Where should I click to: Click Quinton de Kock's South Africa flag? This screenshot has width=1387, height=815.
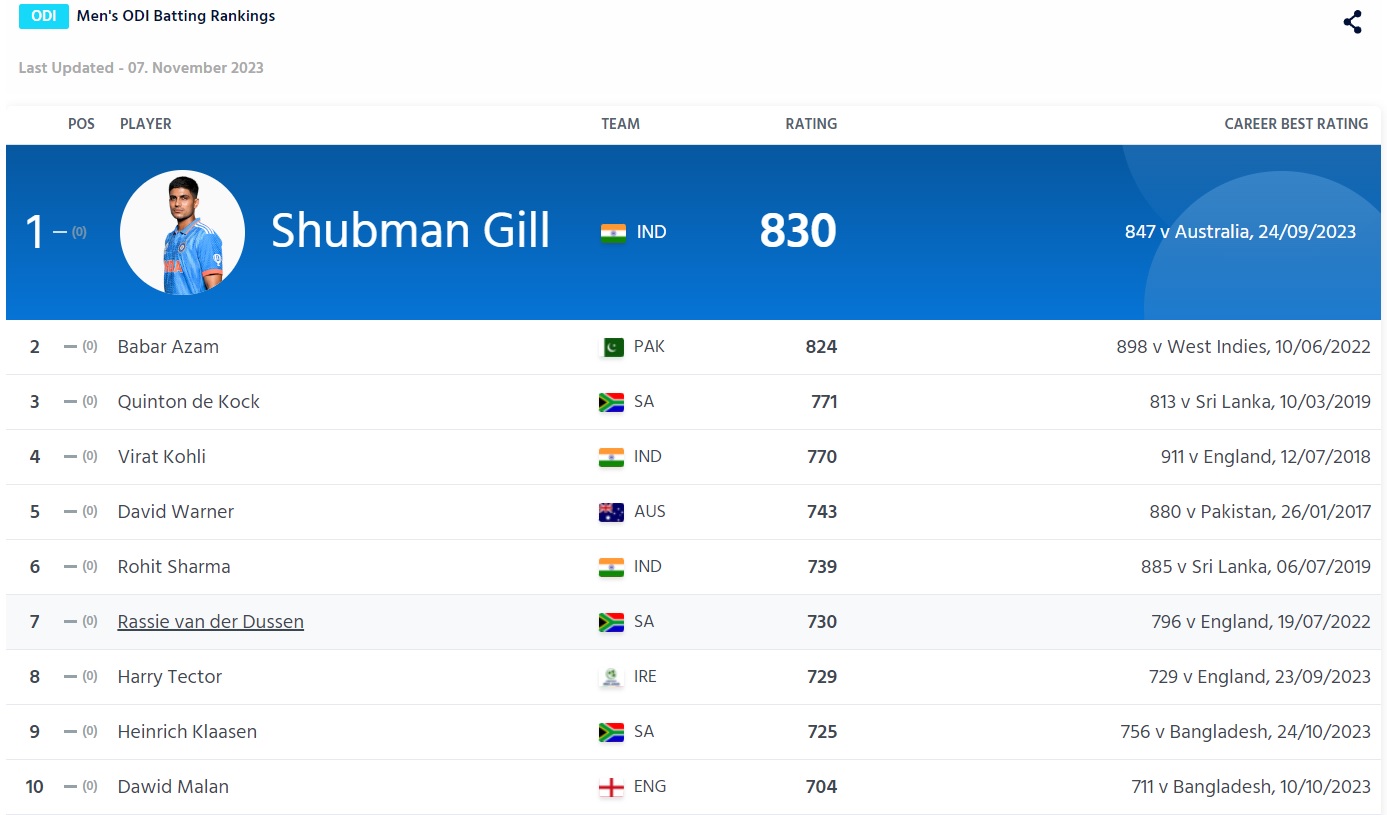pyautogui.click(x=611, y=402)
